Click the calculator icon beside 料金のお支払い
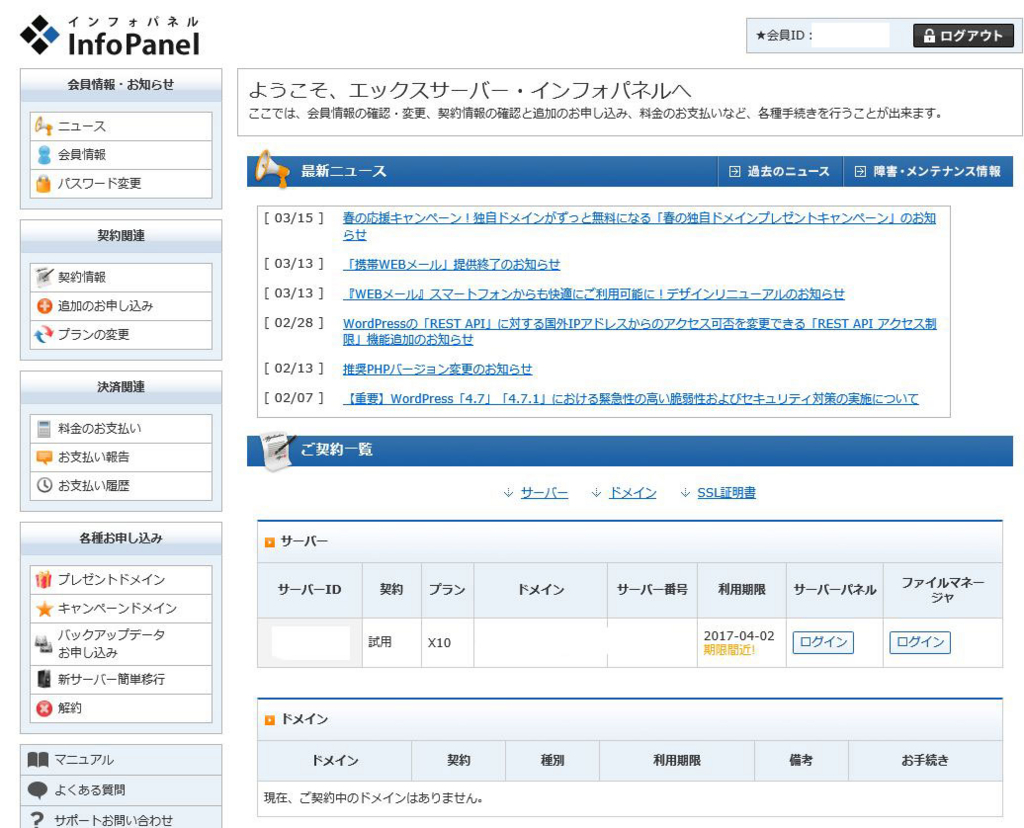Viewport: 1024px width, 828px height. click(44, 428)
